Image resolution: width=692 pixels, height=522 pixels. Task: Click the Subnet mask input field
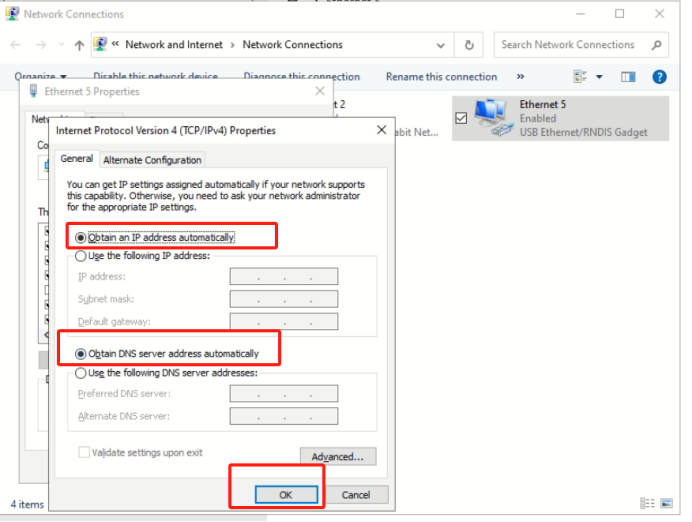[284, 299]
